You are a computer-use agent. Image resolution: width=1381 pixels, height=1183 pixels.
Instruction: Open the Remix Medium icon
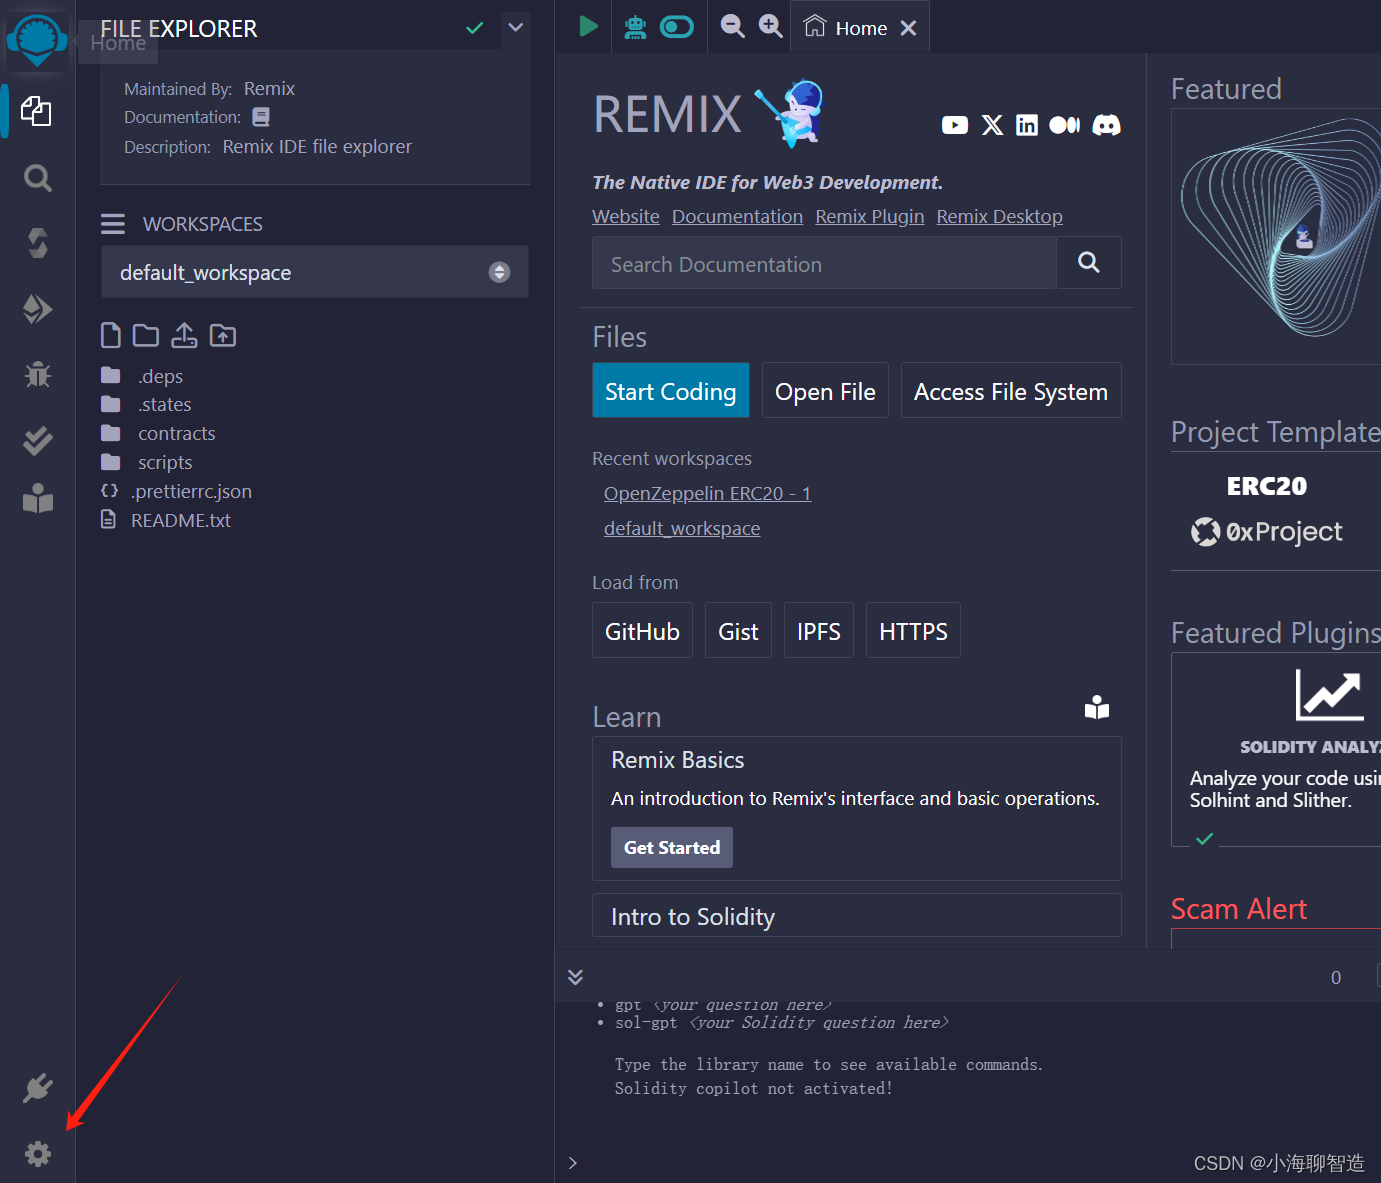(x=1065, y=125)
